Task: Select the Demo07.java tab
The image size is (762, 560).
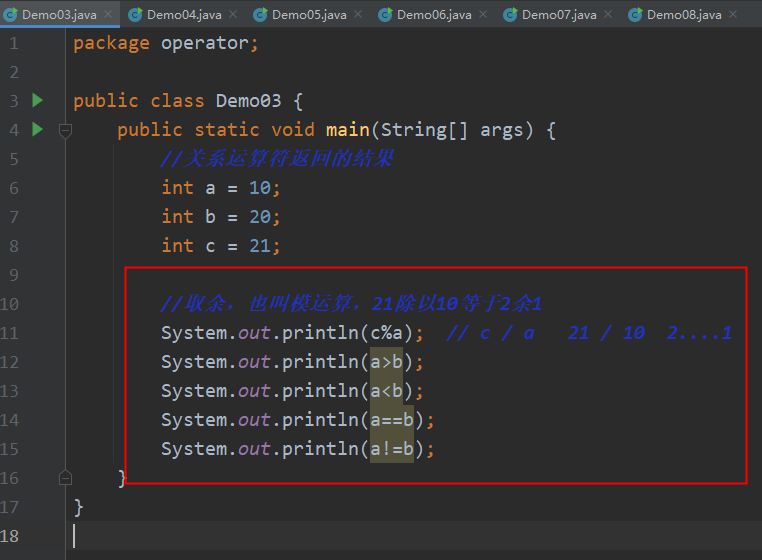Action: pyautogui.click(x=559, y=15)
